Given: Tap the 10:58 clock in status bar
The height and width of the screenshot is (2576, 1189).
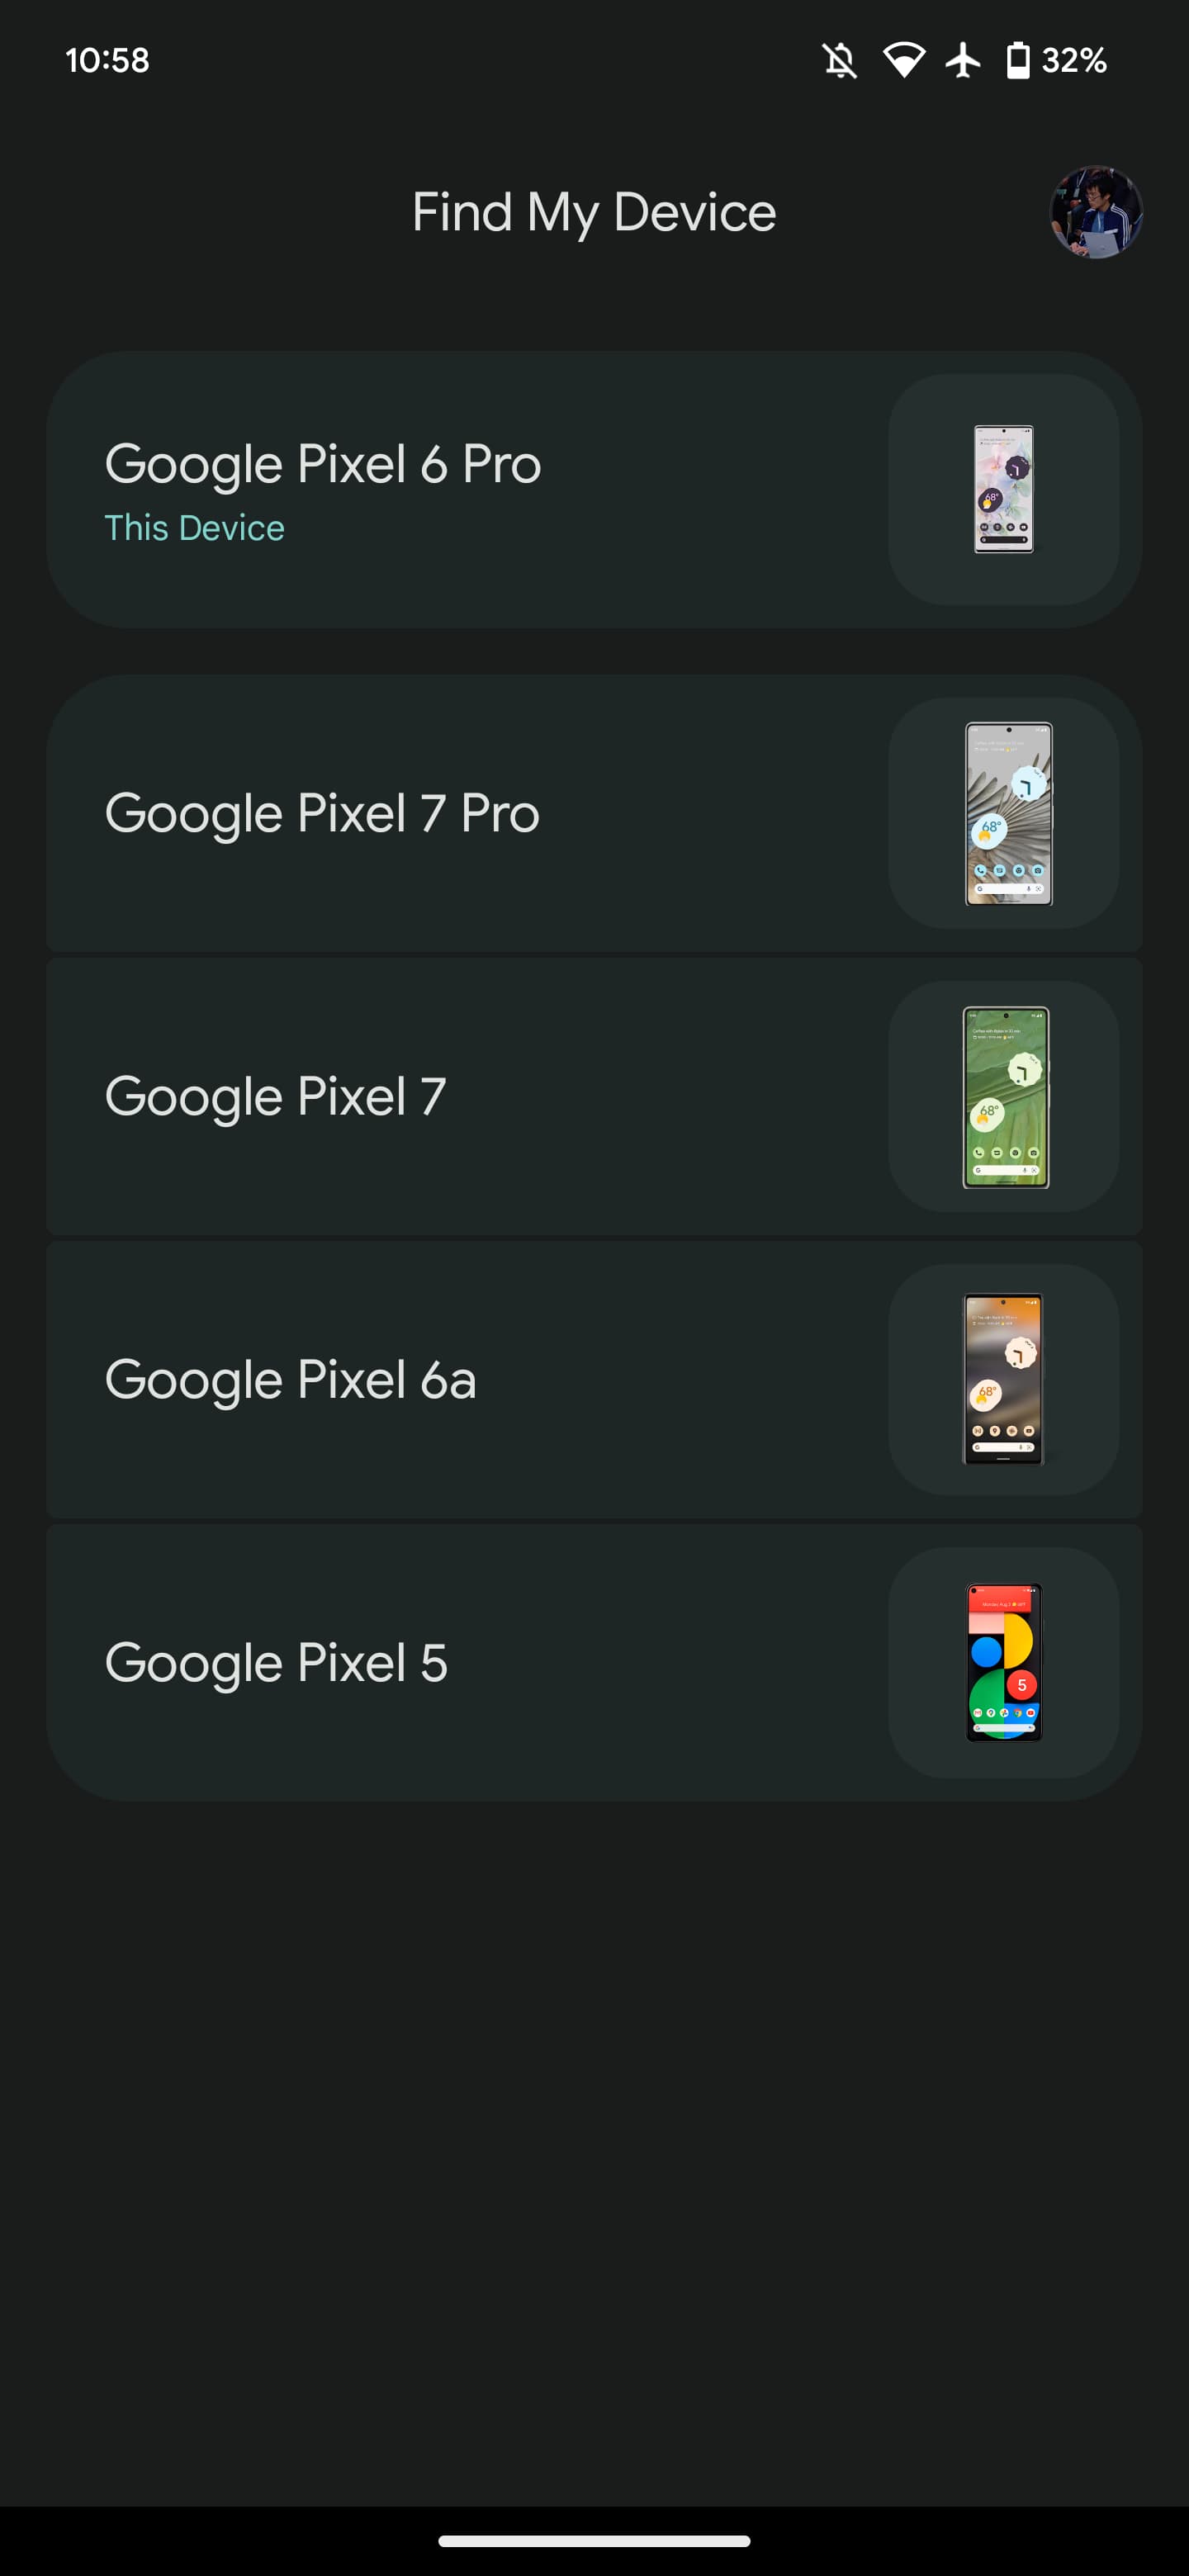Looking at the screenshot, I should tap(107, 60).
